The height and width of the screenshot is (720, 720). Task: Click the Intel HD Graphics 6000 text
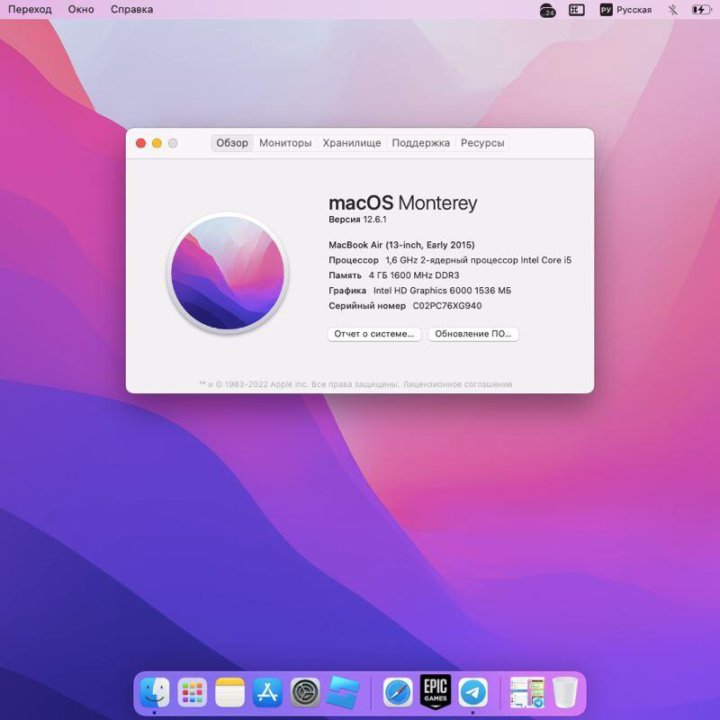click(442, 291)
